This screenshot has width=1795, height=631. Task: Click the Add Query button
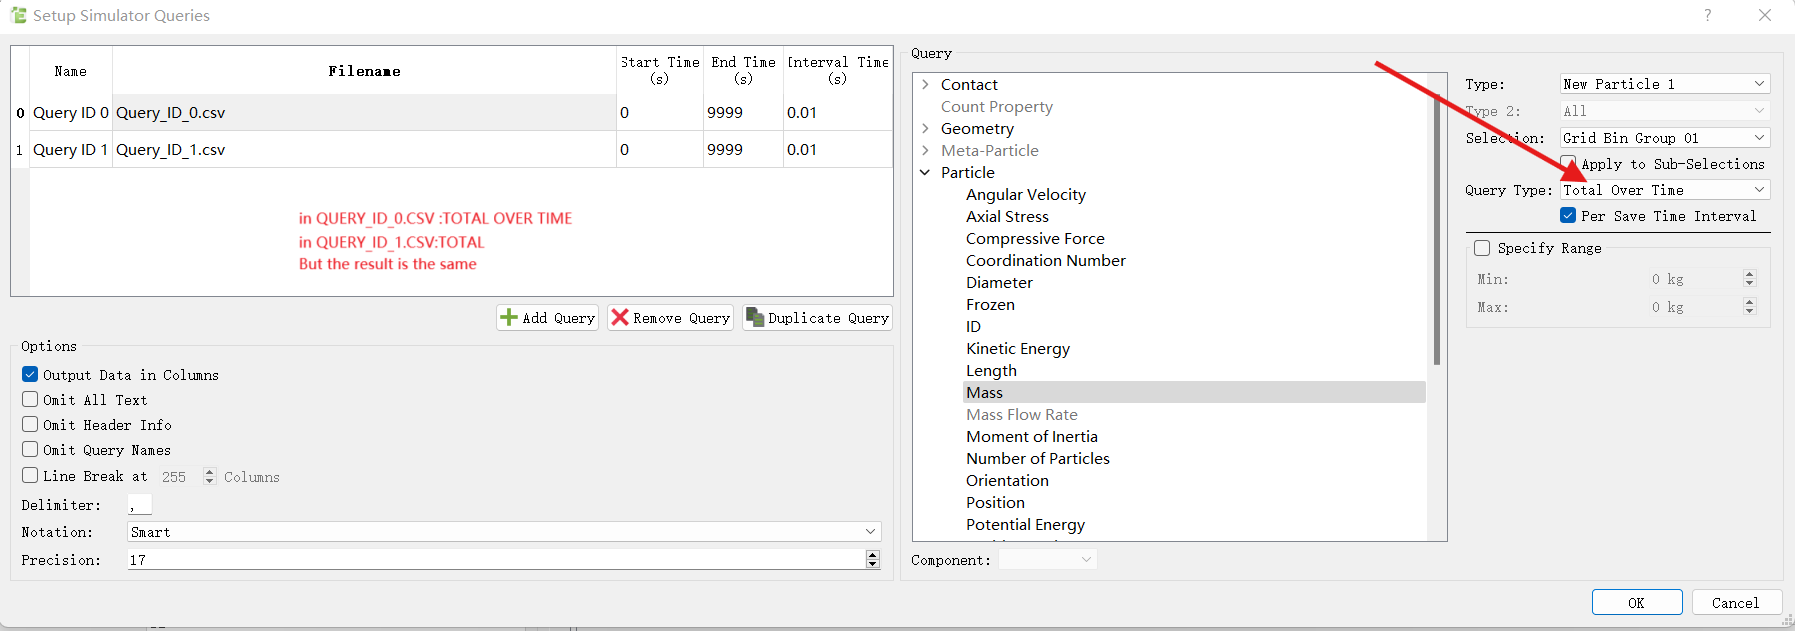point(548,318)
